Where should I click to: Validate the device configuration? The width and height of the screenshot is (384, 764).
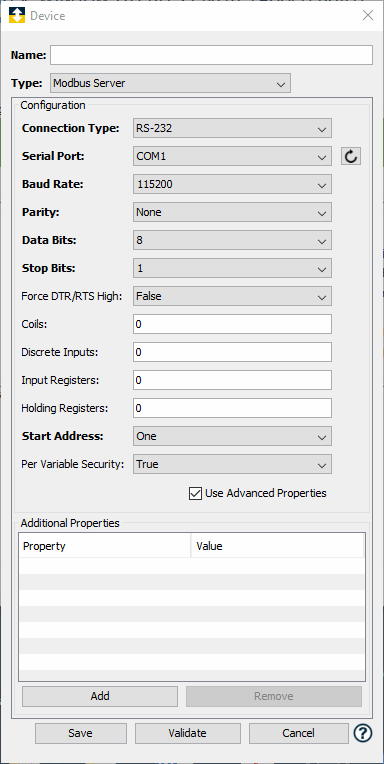pos(188,733)
